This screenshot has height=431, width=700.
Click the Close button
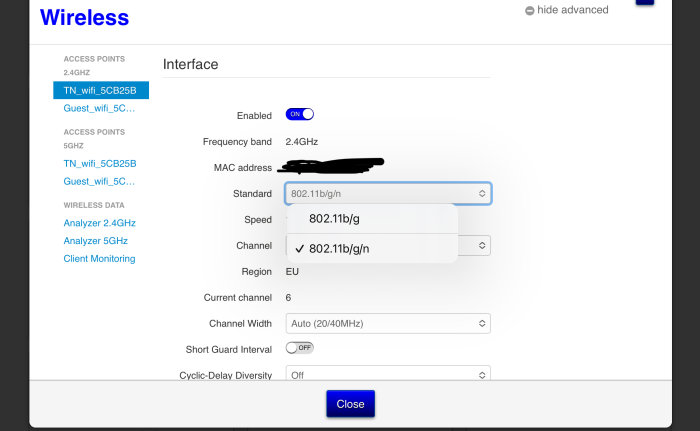click(350, 404)
